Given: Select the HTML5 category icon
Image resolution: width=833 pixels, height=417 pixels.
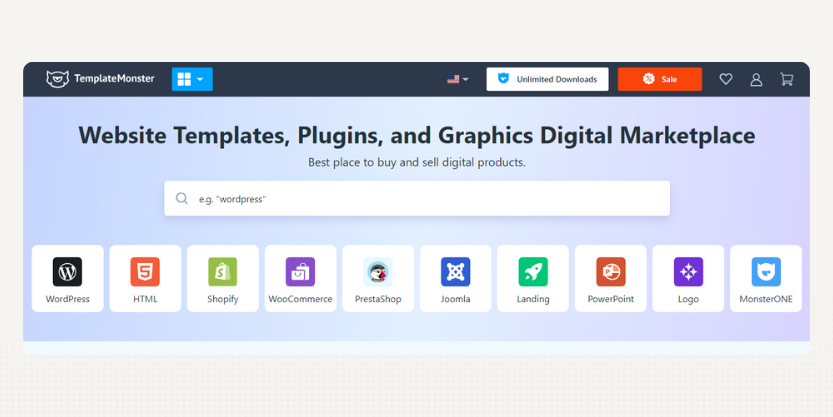Looking at the screenshot, I should (x=145, y=271).
